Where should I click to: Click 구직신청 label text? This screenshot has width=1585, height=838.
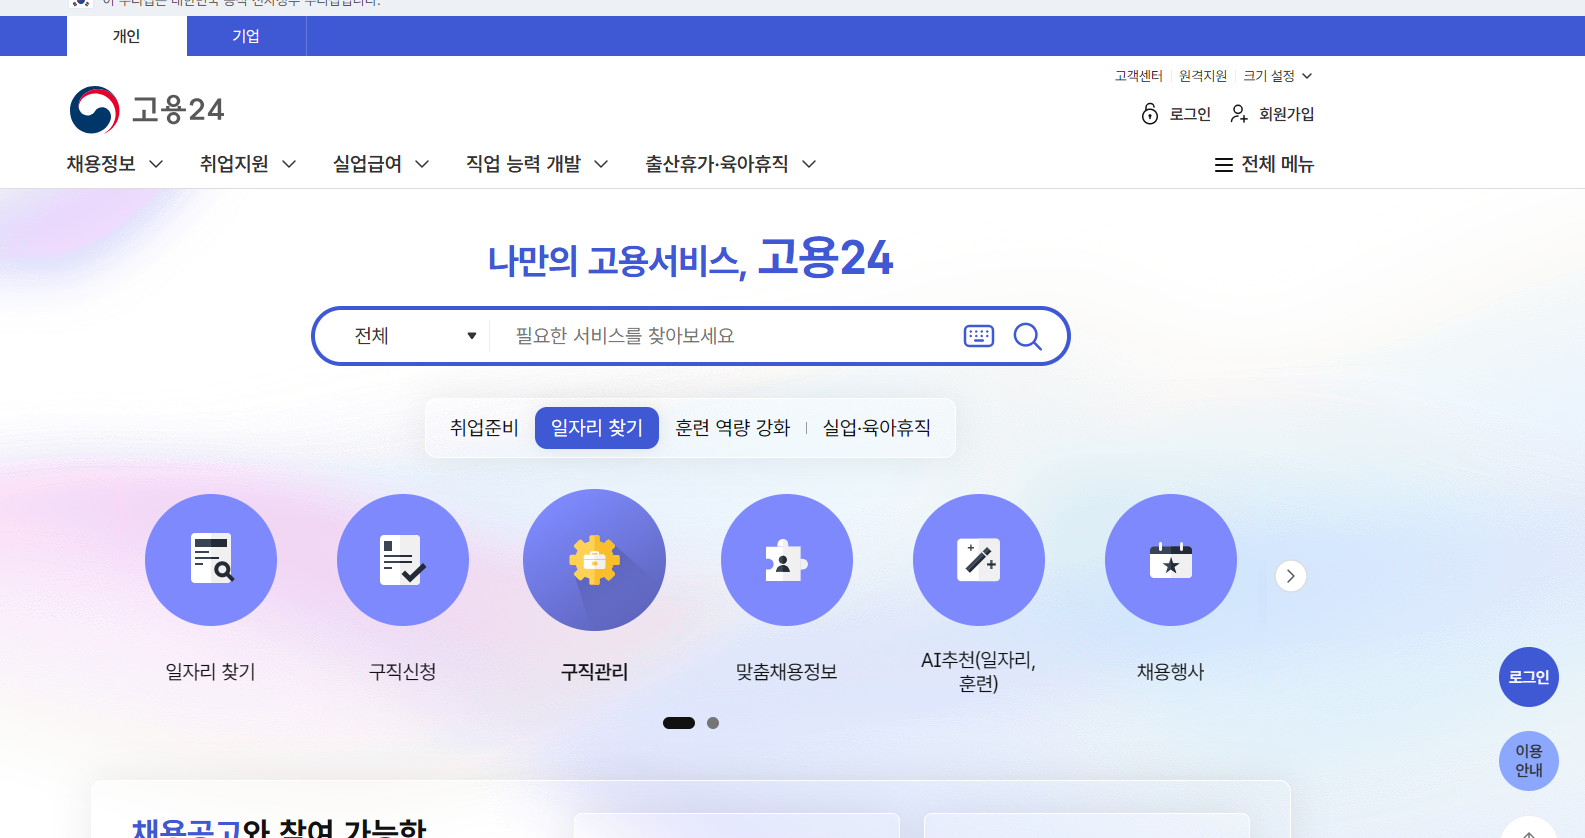click(x=403, y=672)
